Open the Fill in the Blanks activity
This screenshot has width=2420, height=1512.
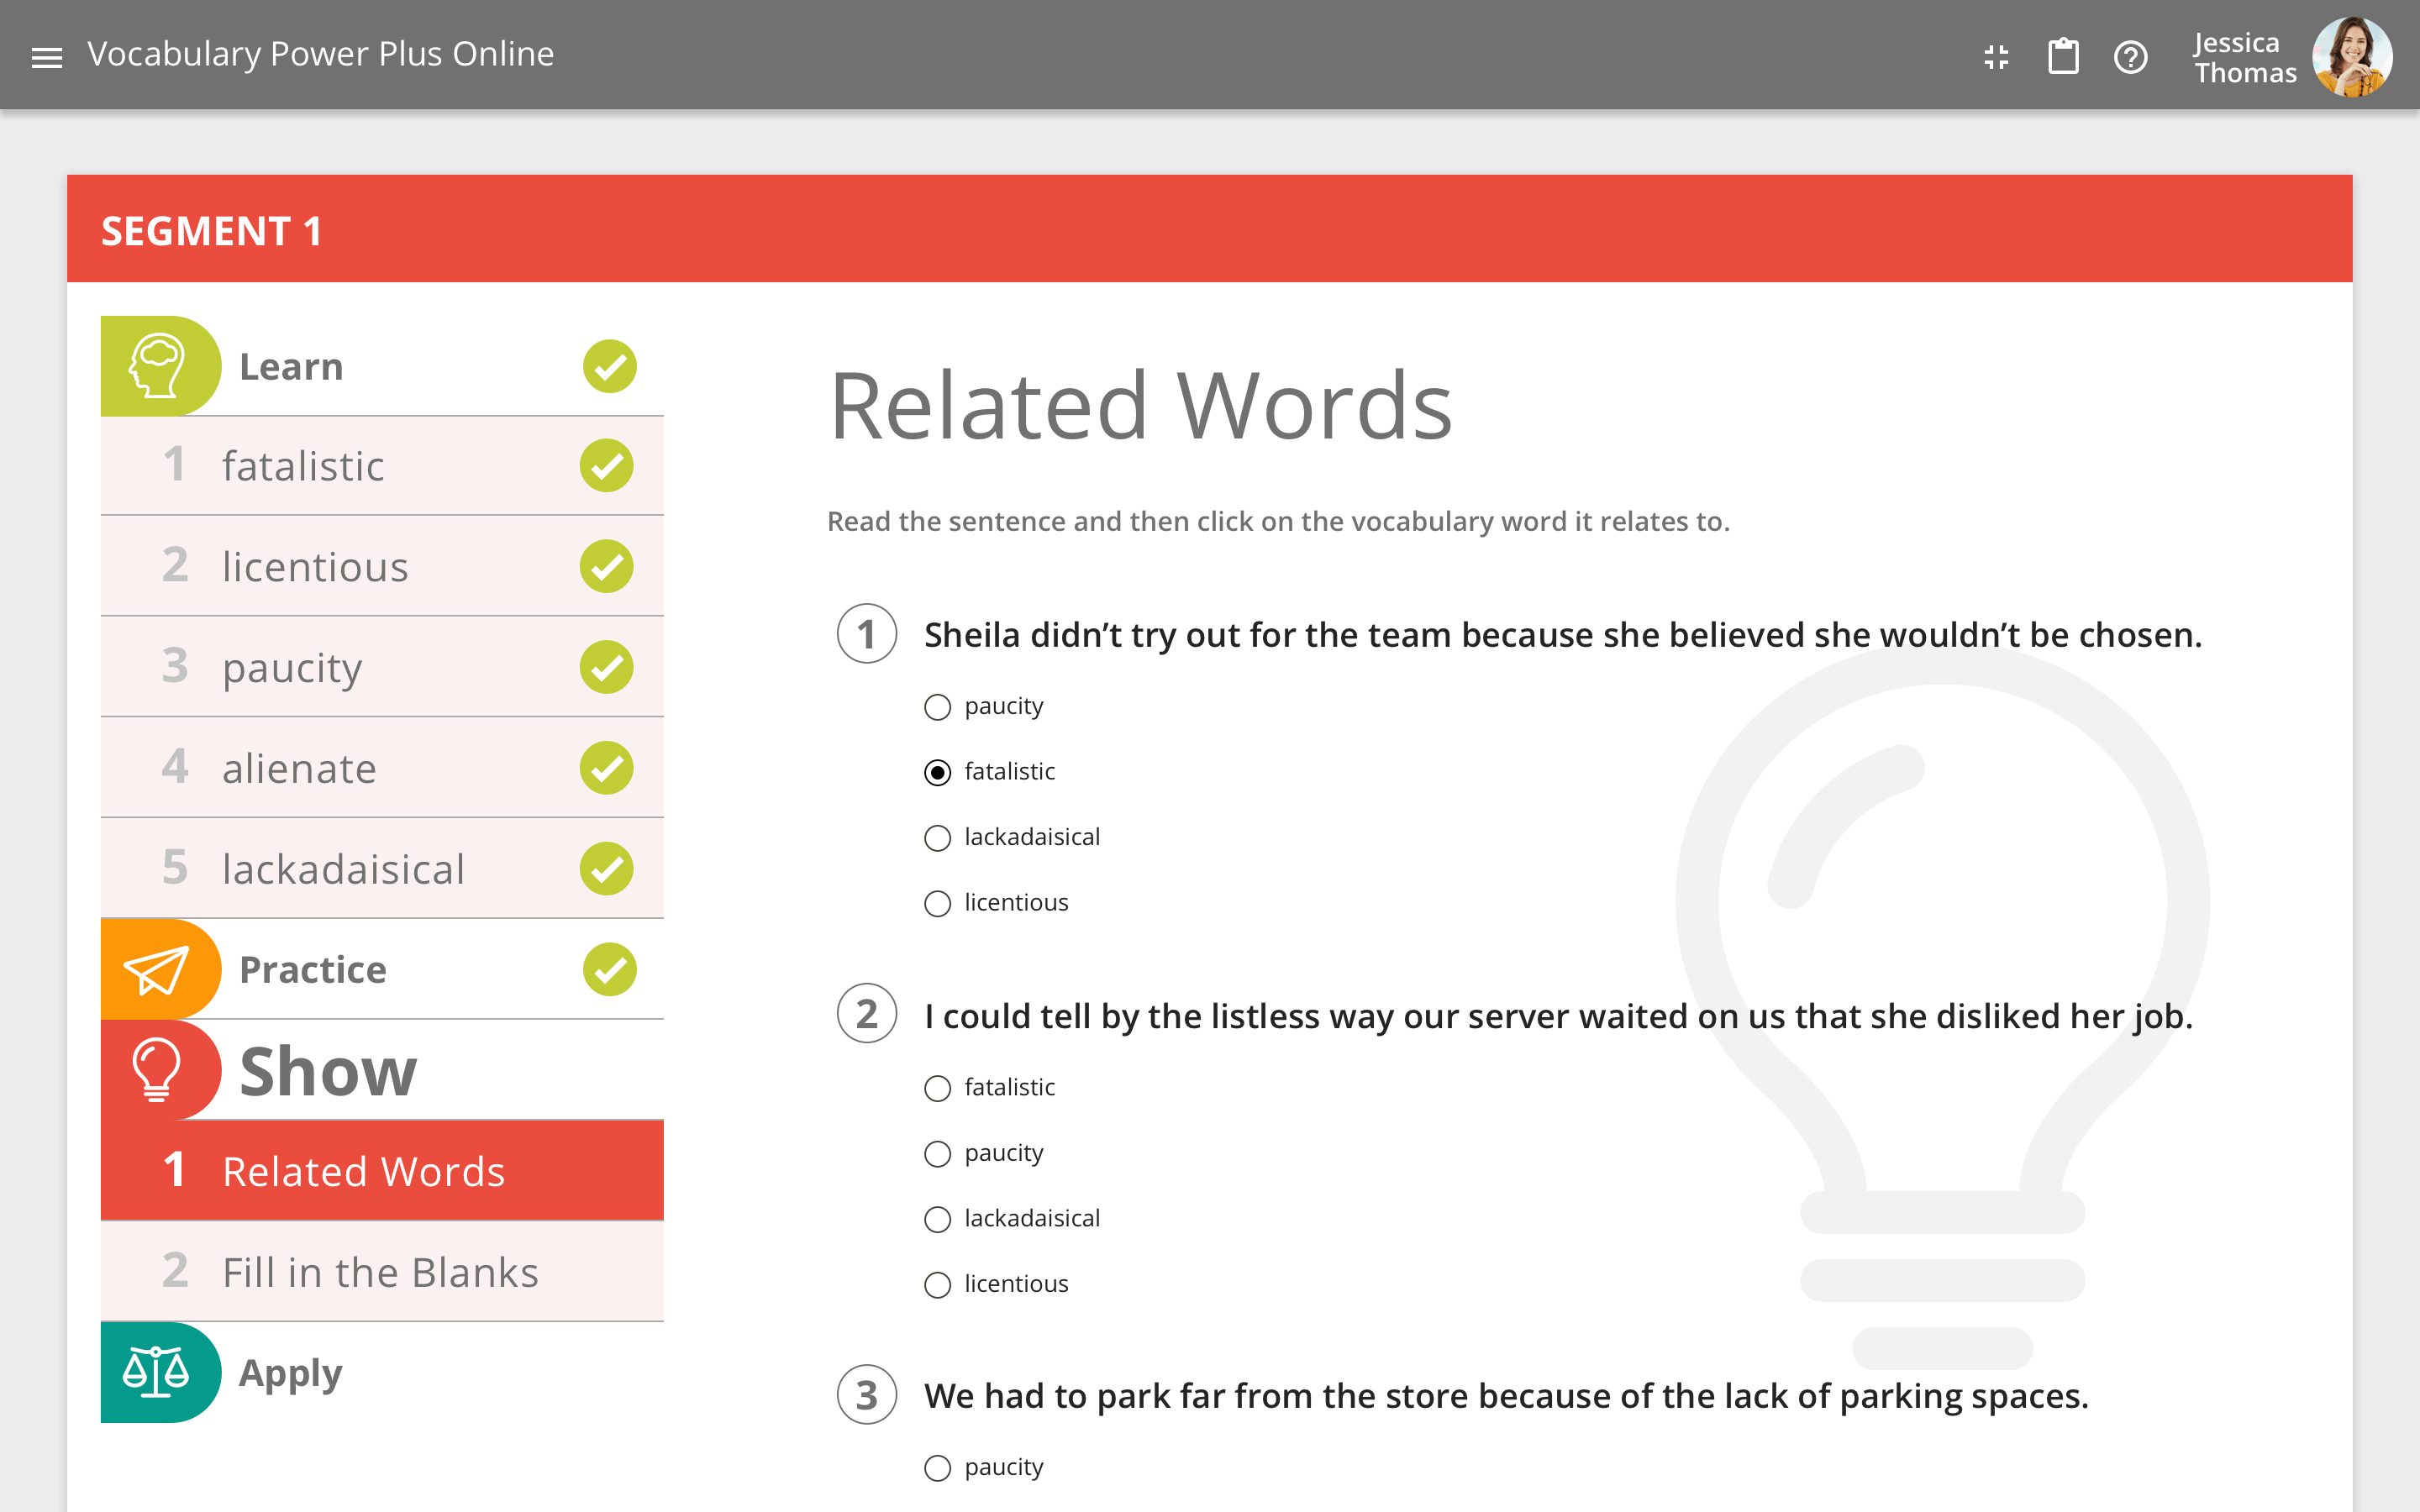coord(380,1271)
